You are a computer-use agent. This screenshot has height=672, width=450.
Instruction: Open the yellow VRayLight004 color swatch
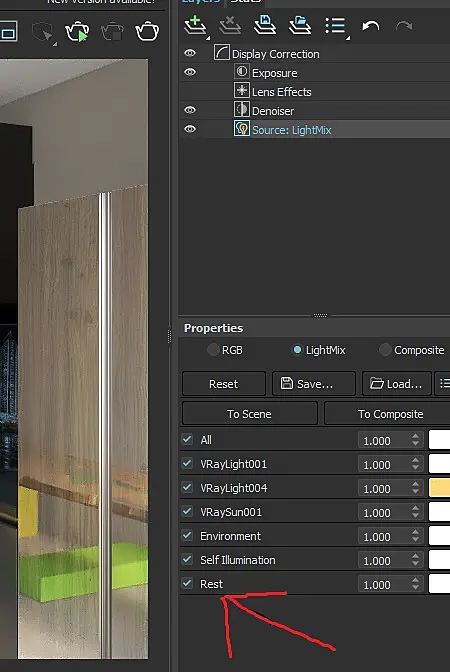[x=439, y=488]
